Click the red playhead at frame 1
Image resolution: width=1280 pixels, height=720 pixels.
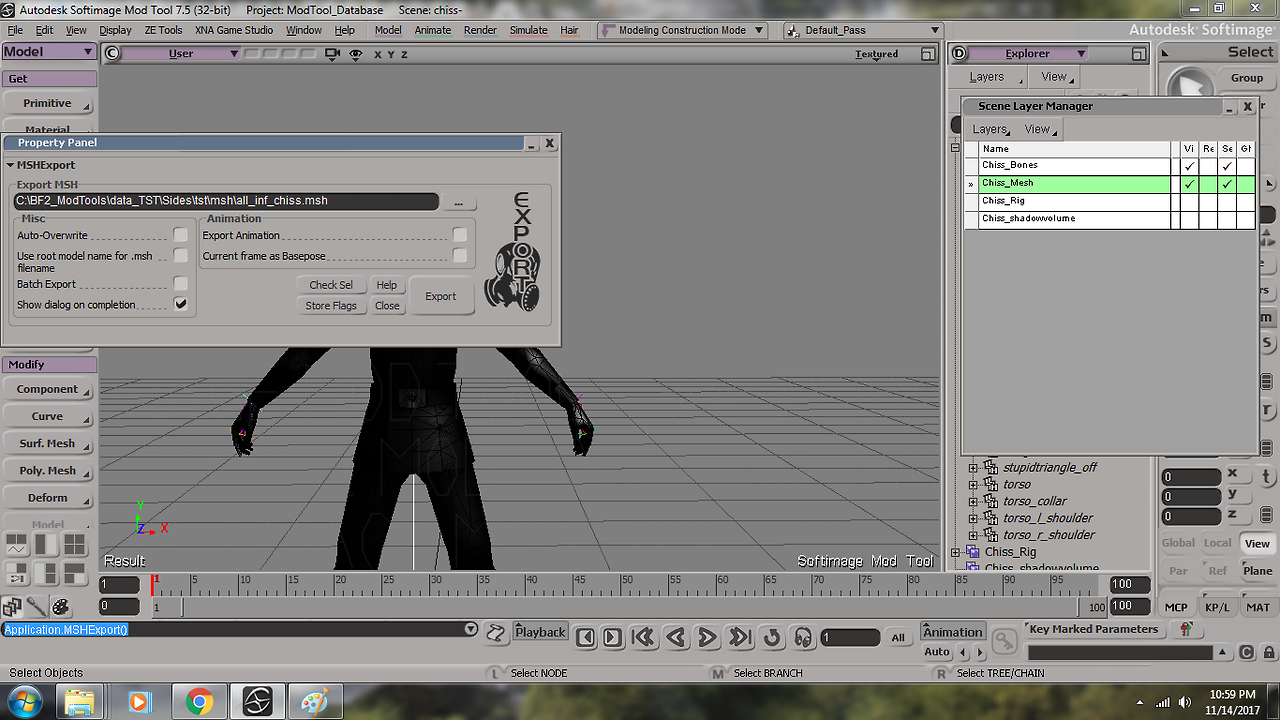coord(153,584)
